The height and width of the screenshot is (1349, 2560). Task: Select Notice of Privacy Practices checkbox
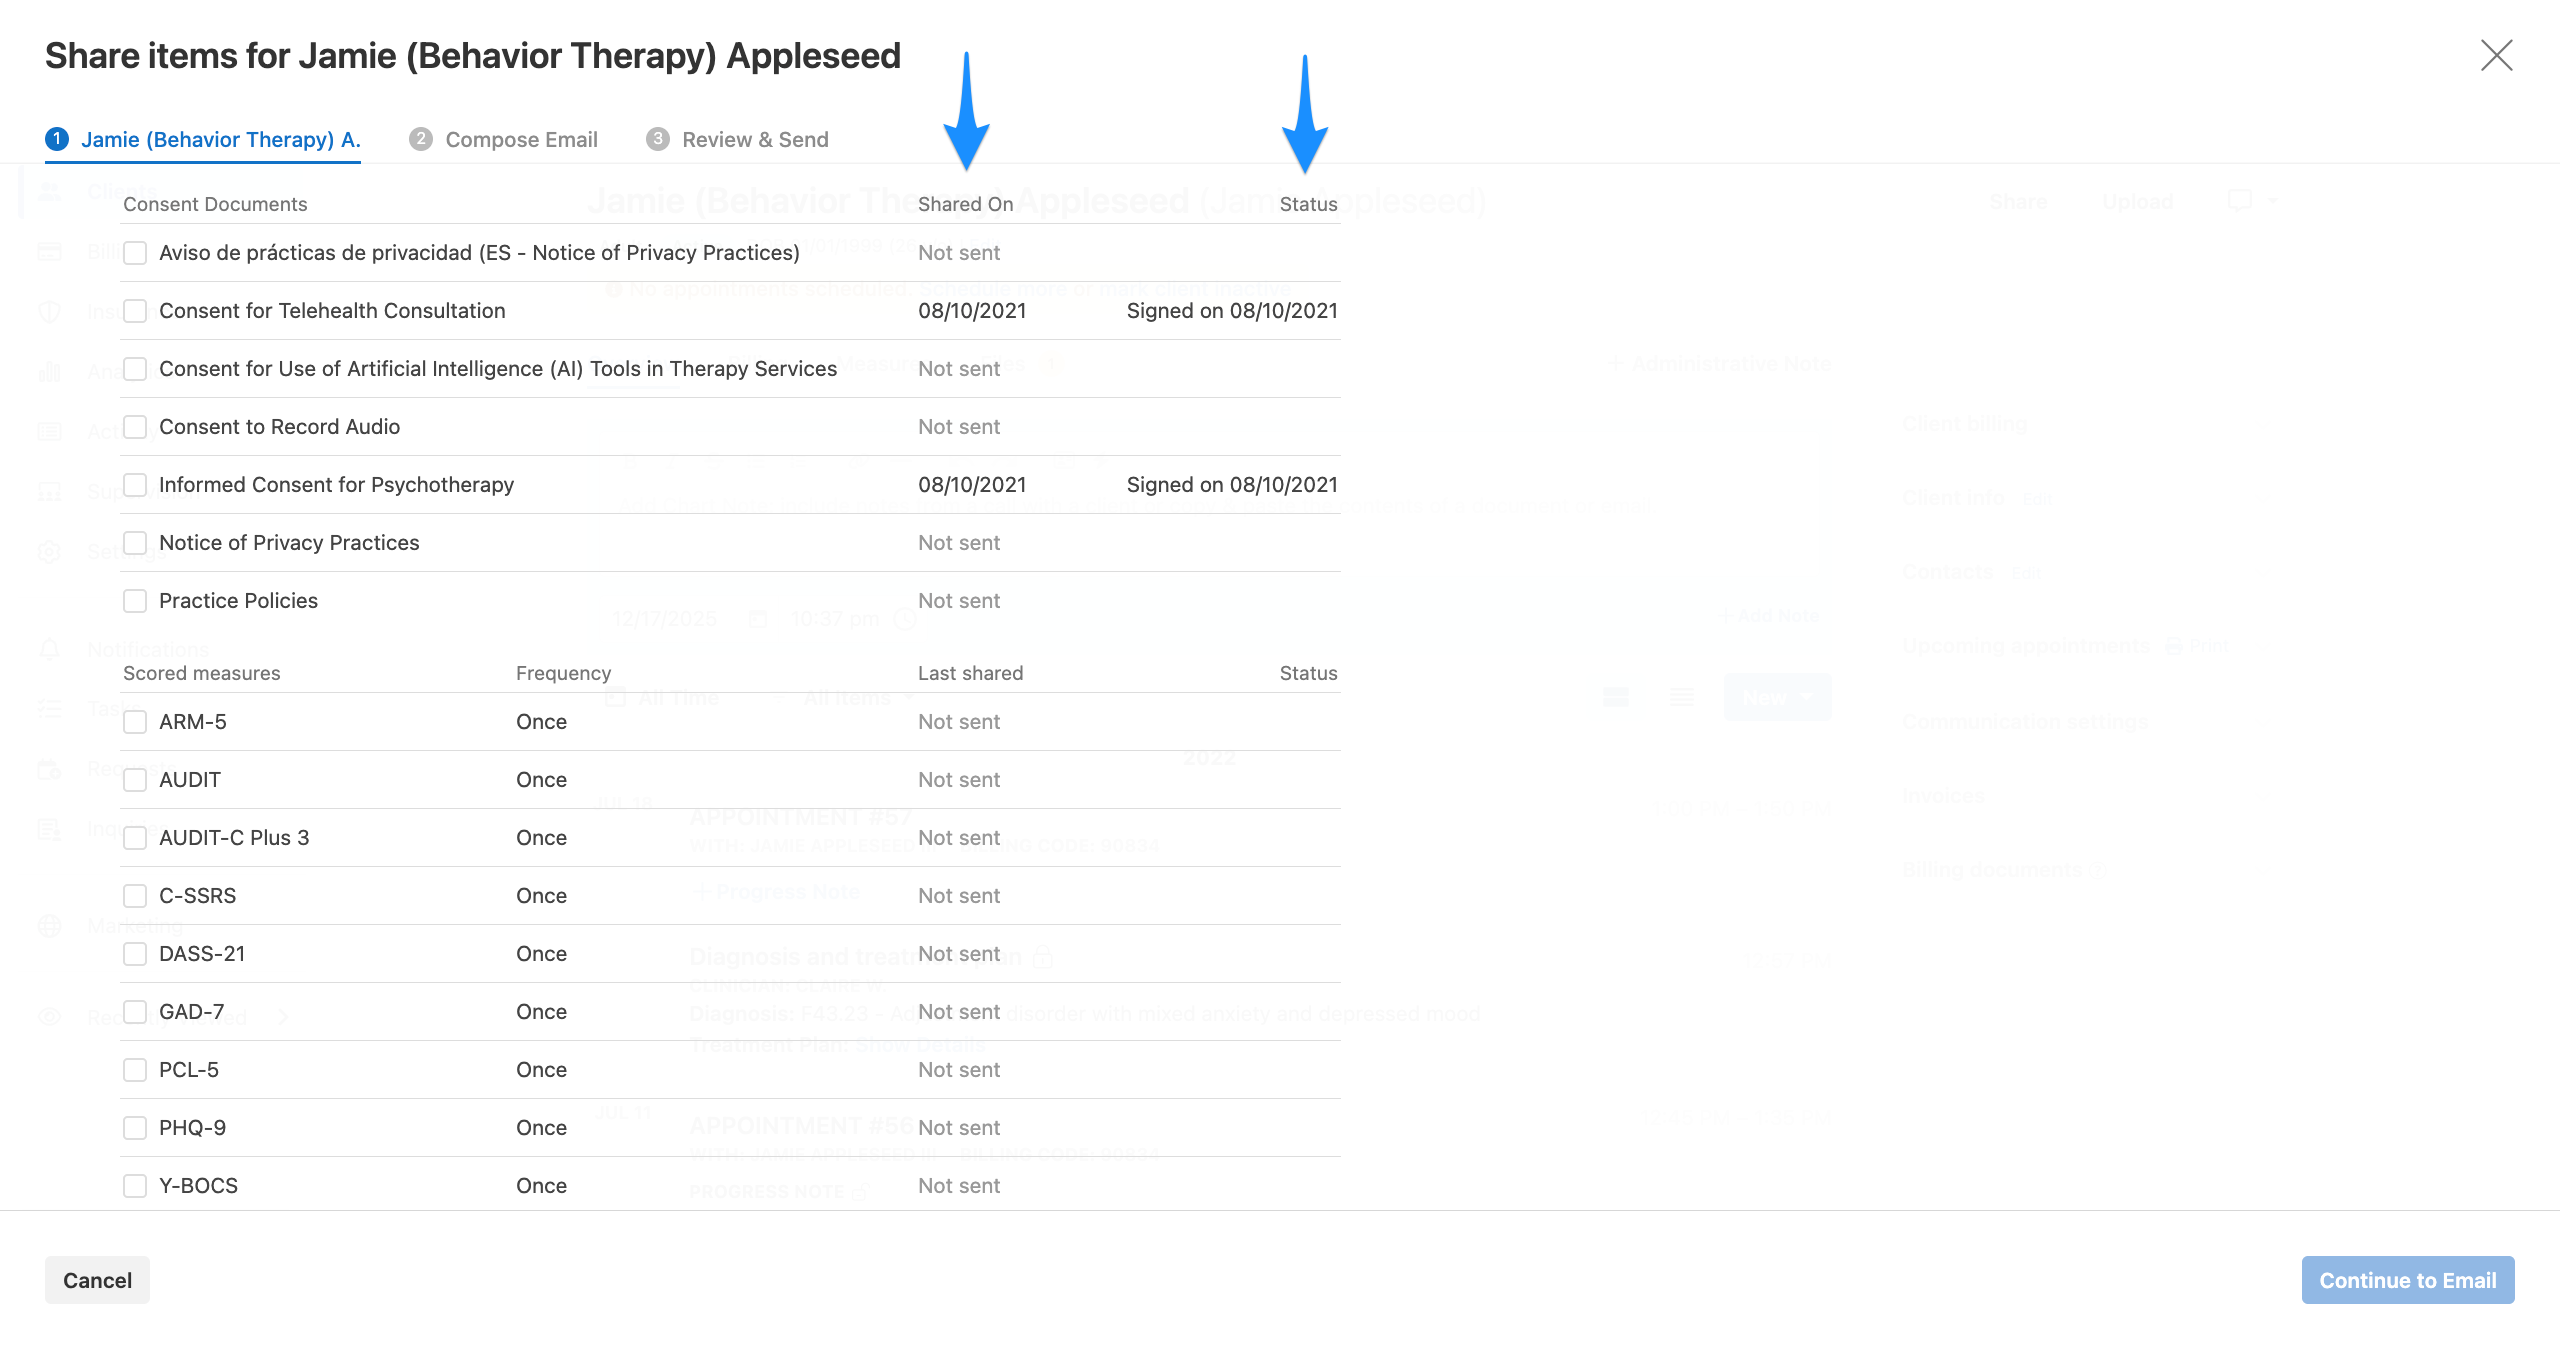coord(135,543)
